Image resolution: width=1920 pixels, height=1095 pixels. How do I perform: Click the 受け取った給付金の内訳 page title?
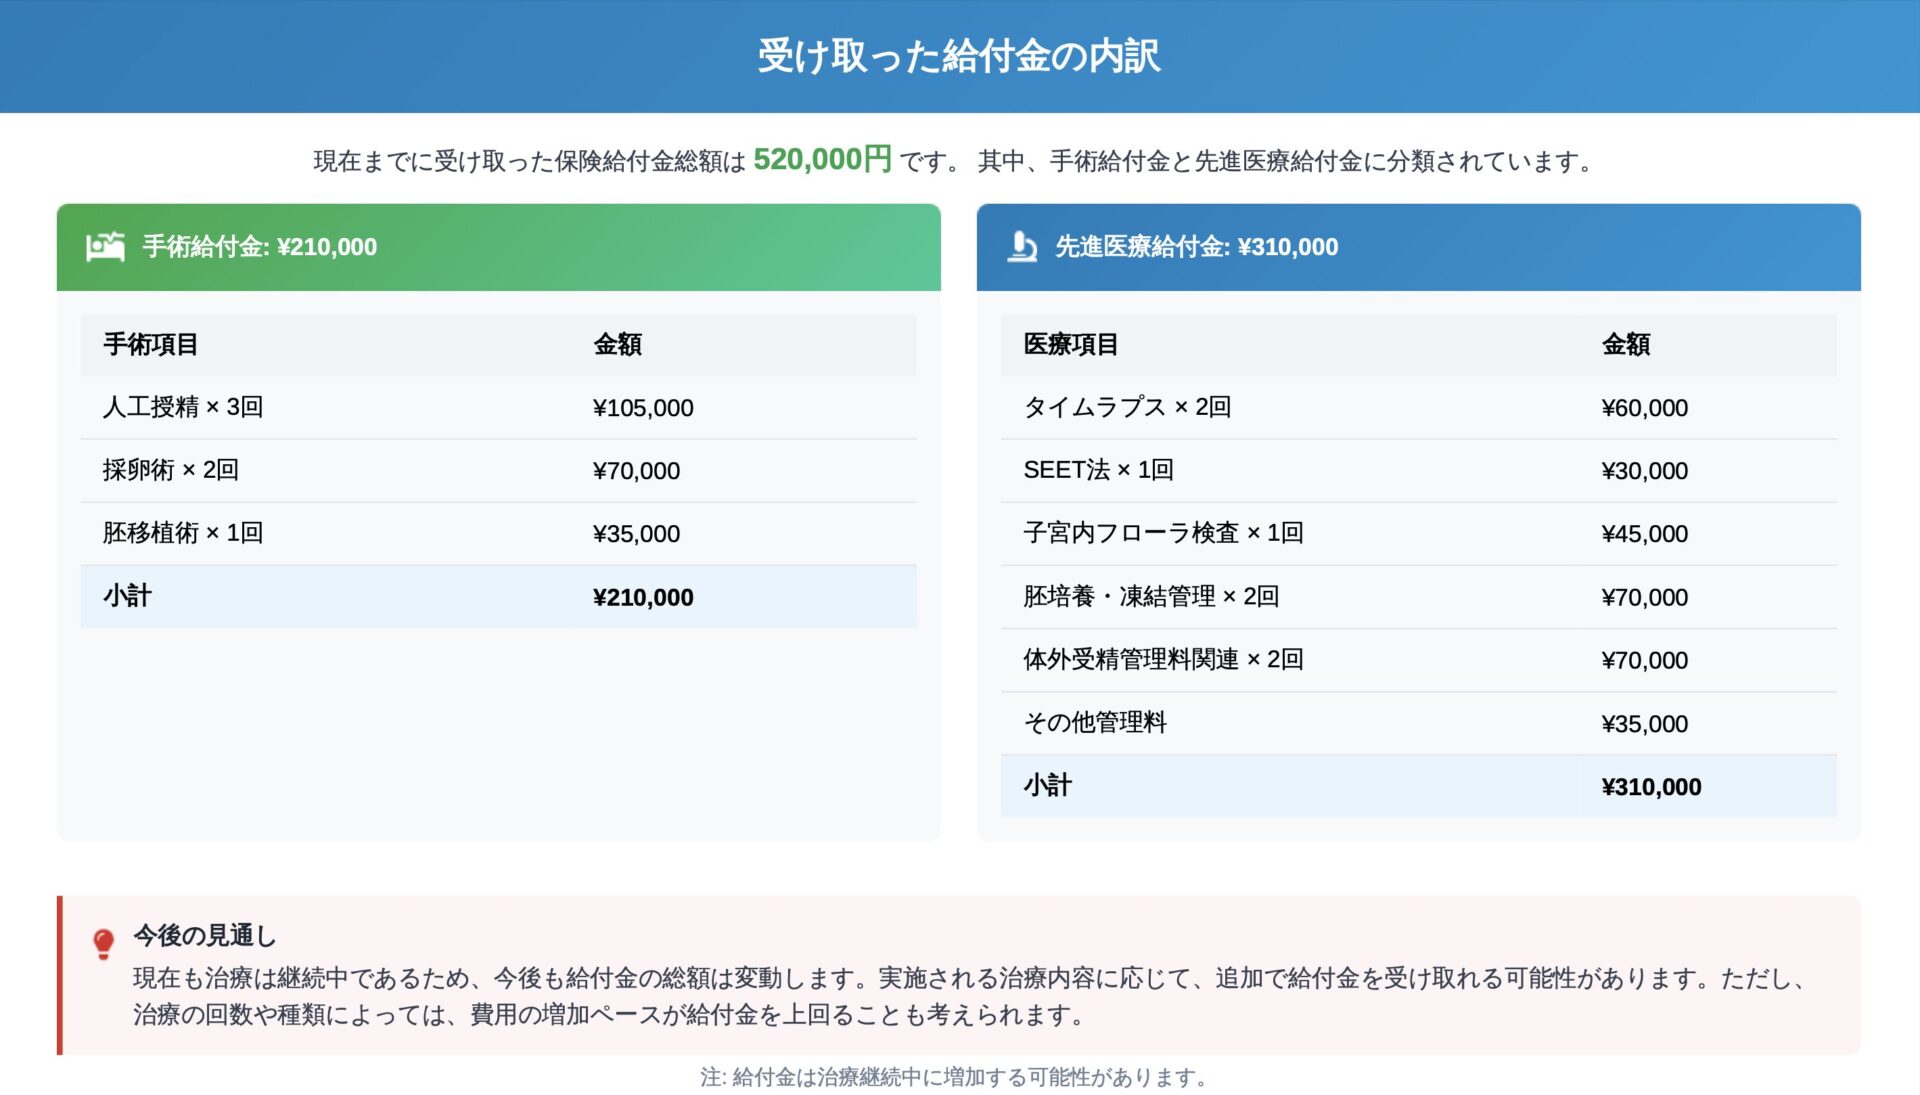[959, 56]
